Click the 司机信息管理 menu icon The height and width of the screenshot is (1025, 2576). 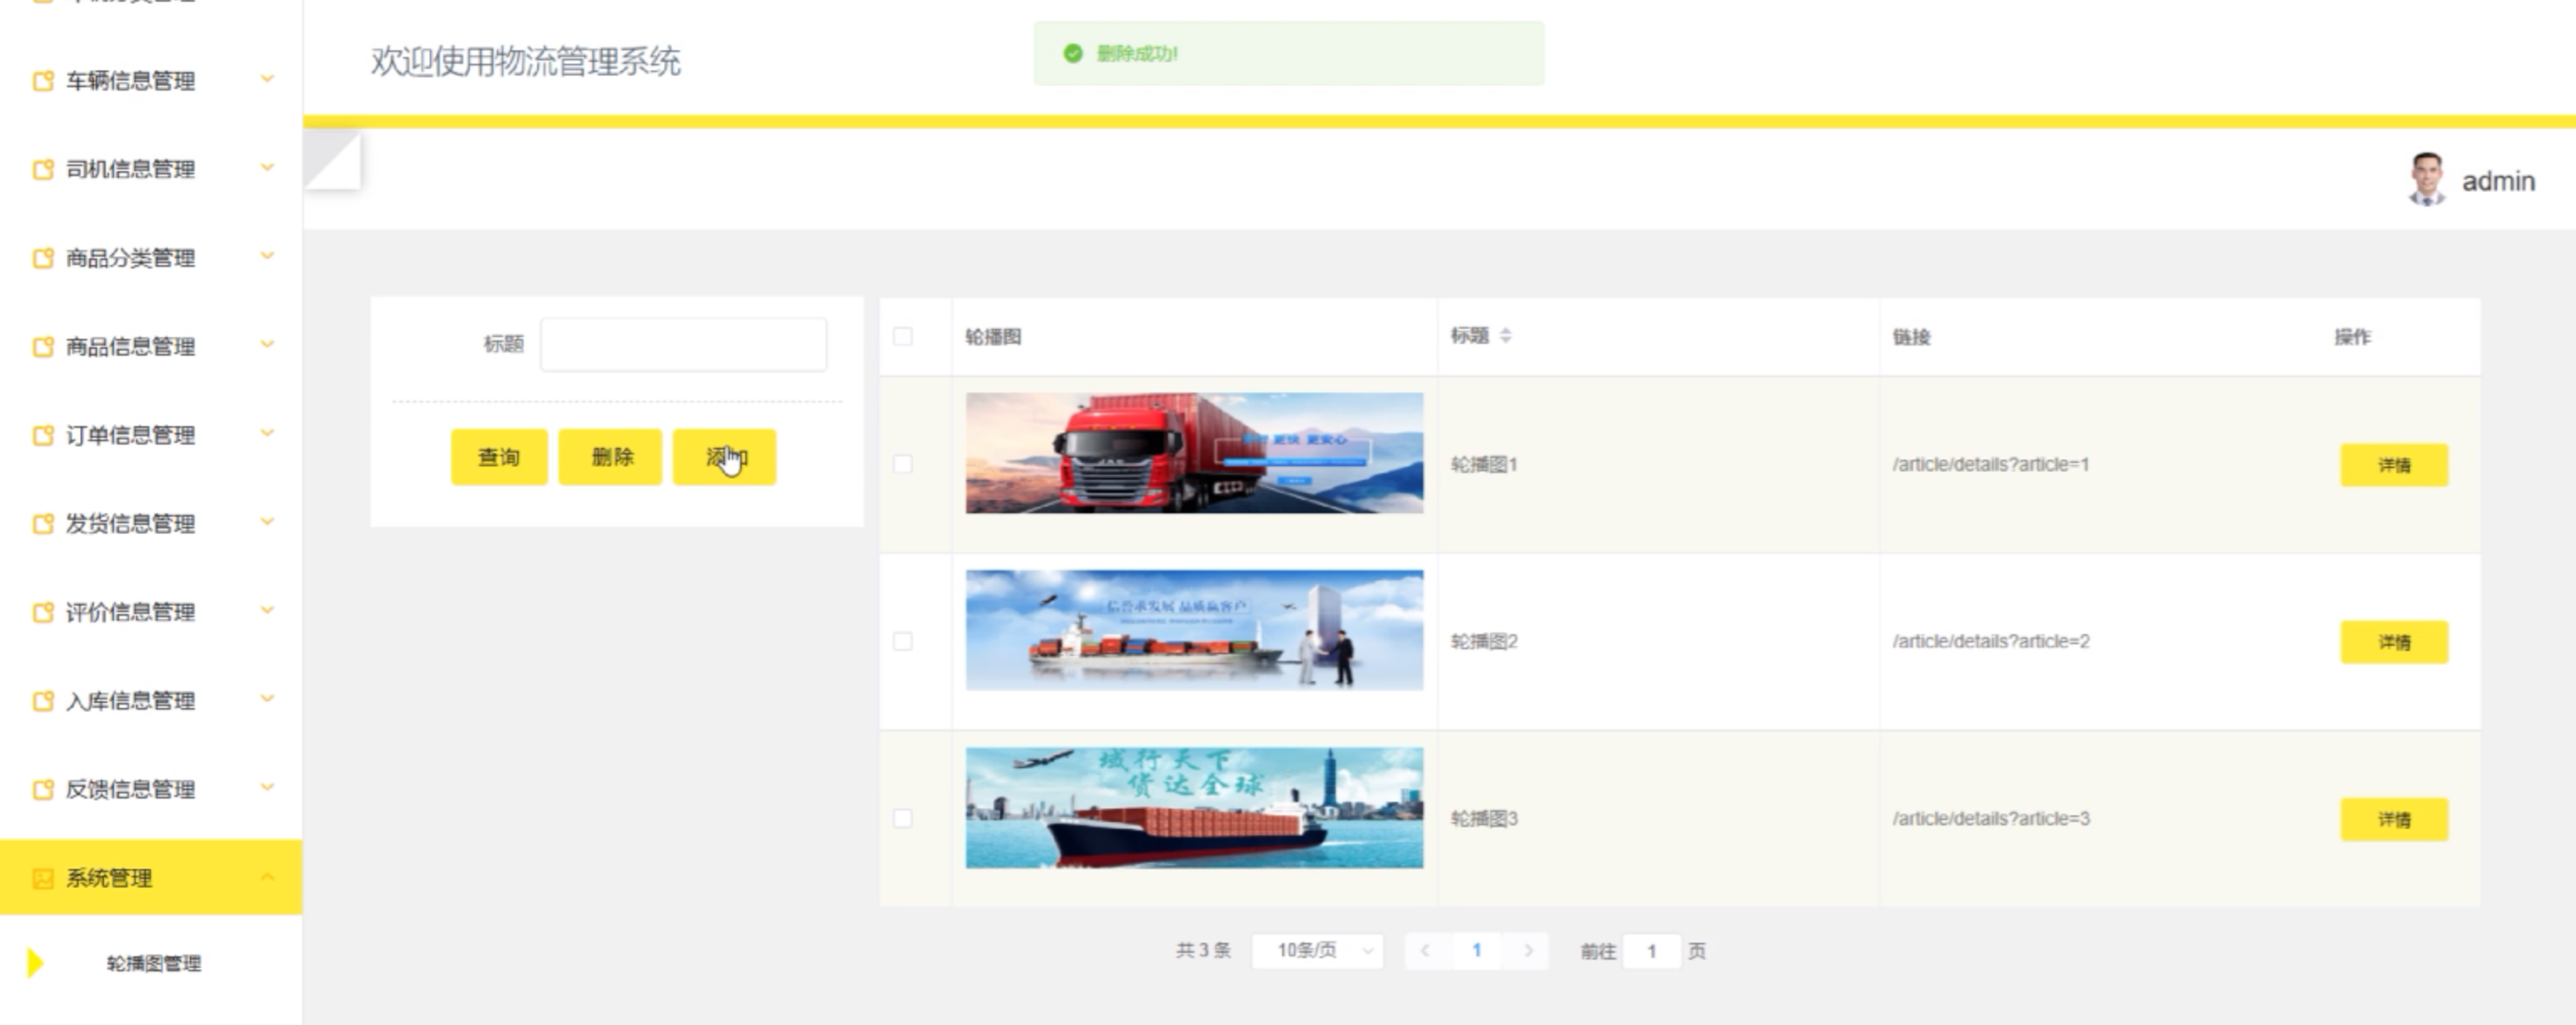click(42, 169)
